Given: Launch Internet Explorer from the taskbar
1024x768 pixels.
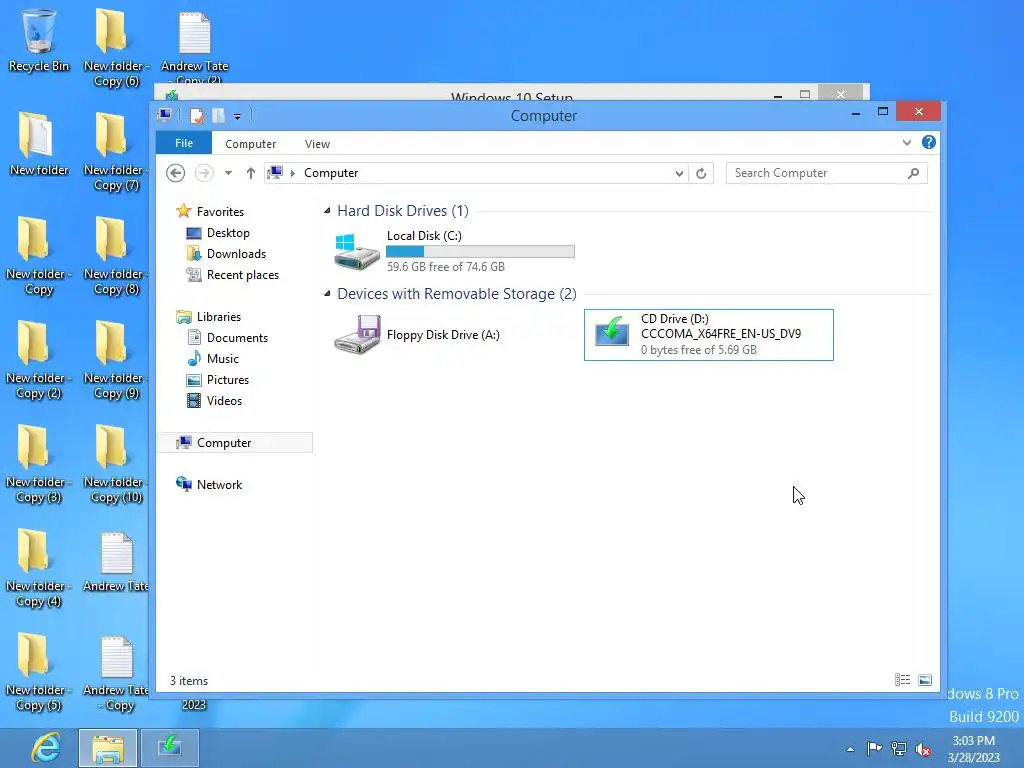Looking at the screenshot, I should pos(46,748).
